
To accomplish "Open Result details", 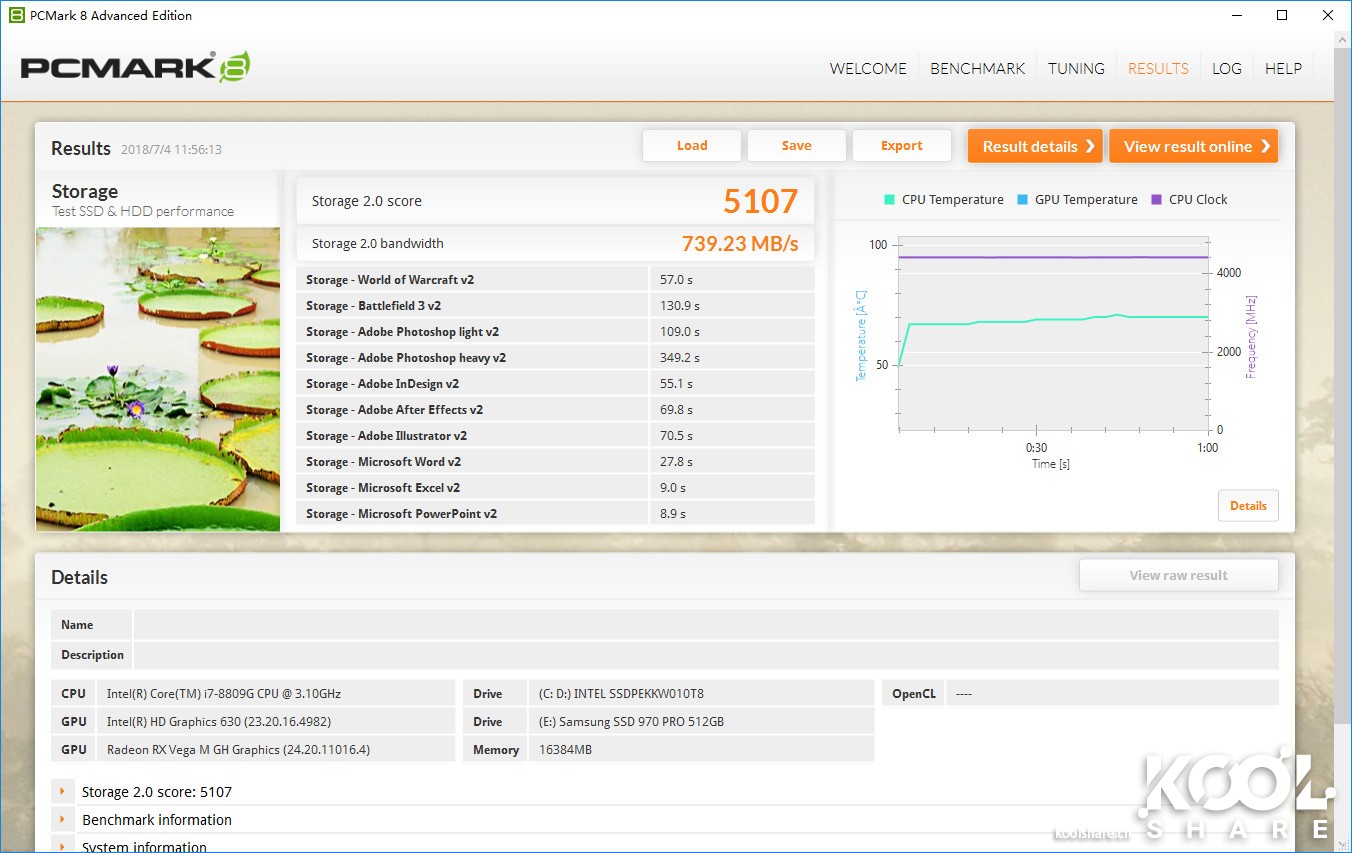I will click(1035, 146).
